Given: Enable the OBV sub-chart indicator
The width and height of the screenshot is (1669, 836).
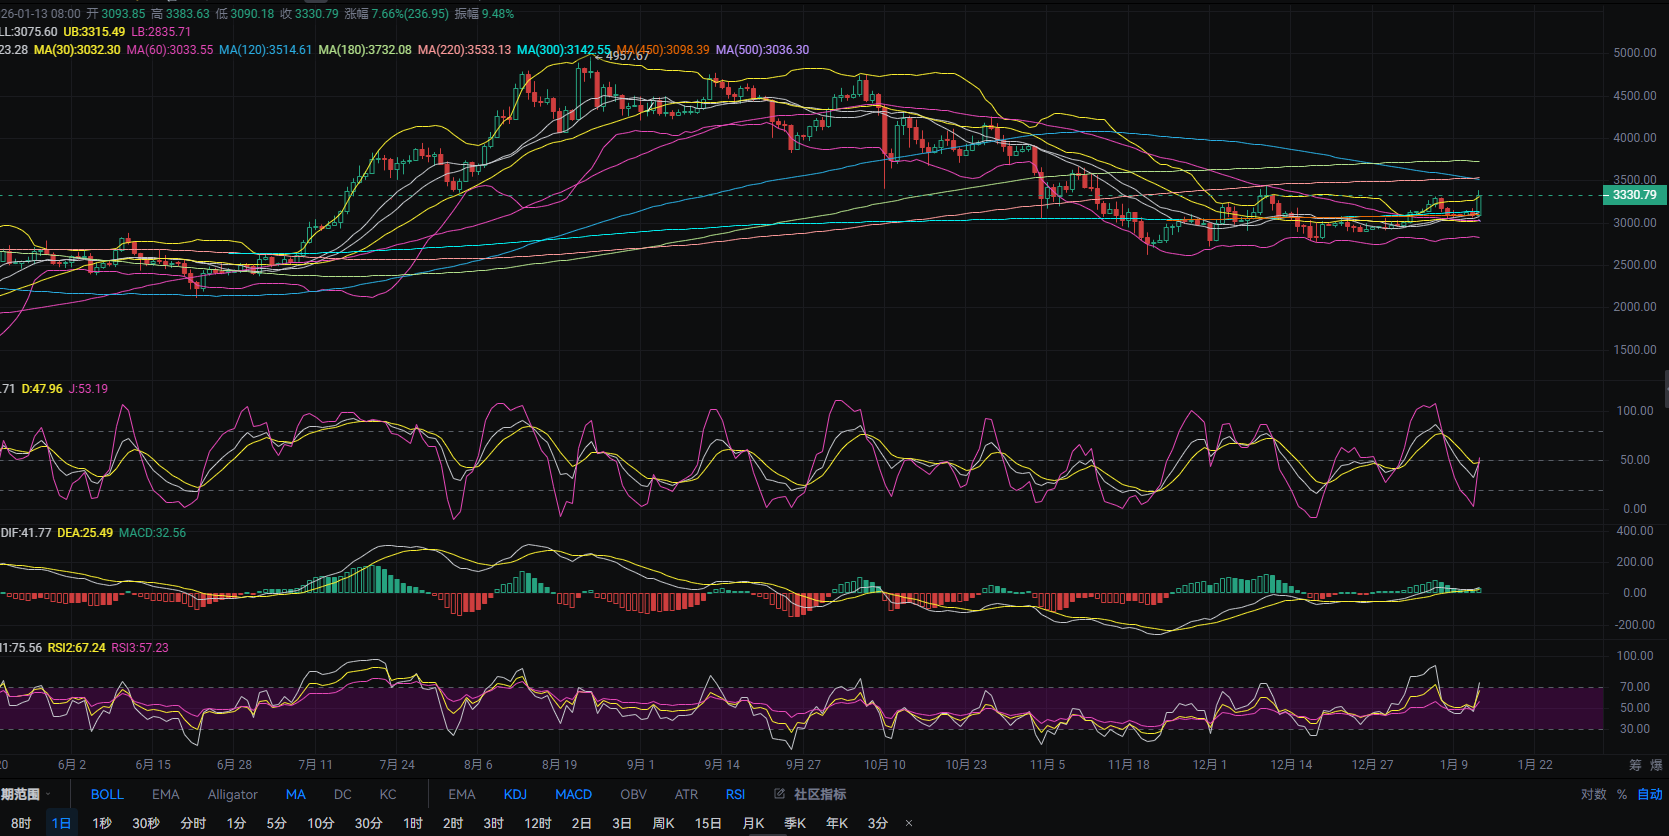Looking at the screenshot, I should pos(633,794).
